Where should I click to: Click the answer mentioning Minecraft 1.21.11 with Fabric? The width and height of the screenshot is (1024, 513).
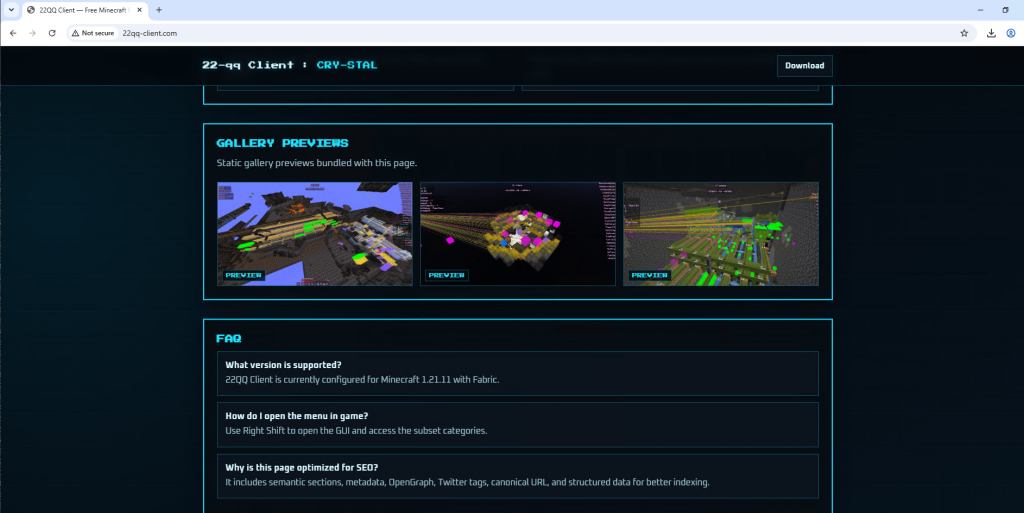[x=362, y=379]
